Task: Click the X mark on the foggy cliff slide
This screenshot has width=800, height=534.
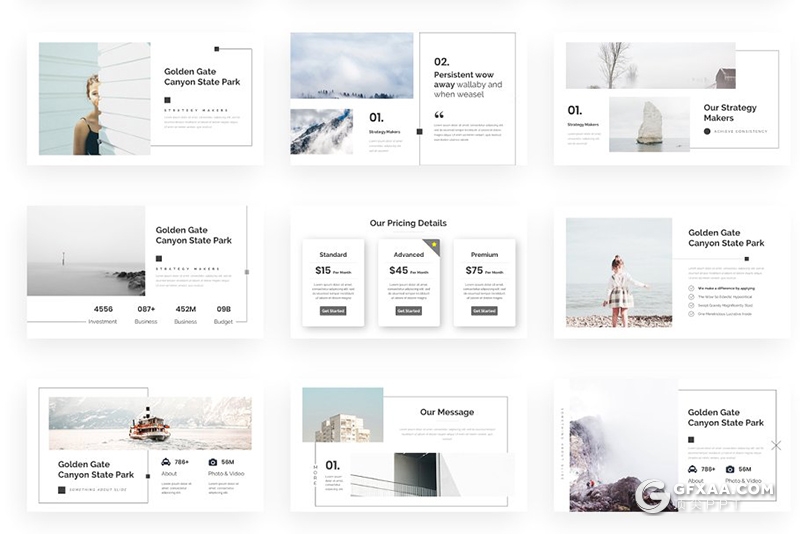Action: [x=776, y=445]
